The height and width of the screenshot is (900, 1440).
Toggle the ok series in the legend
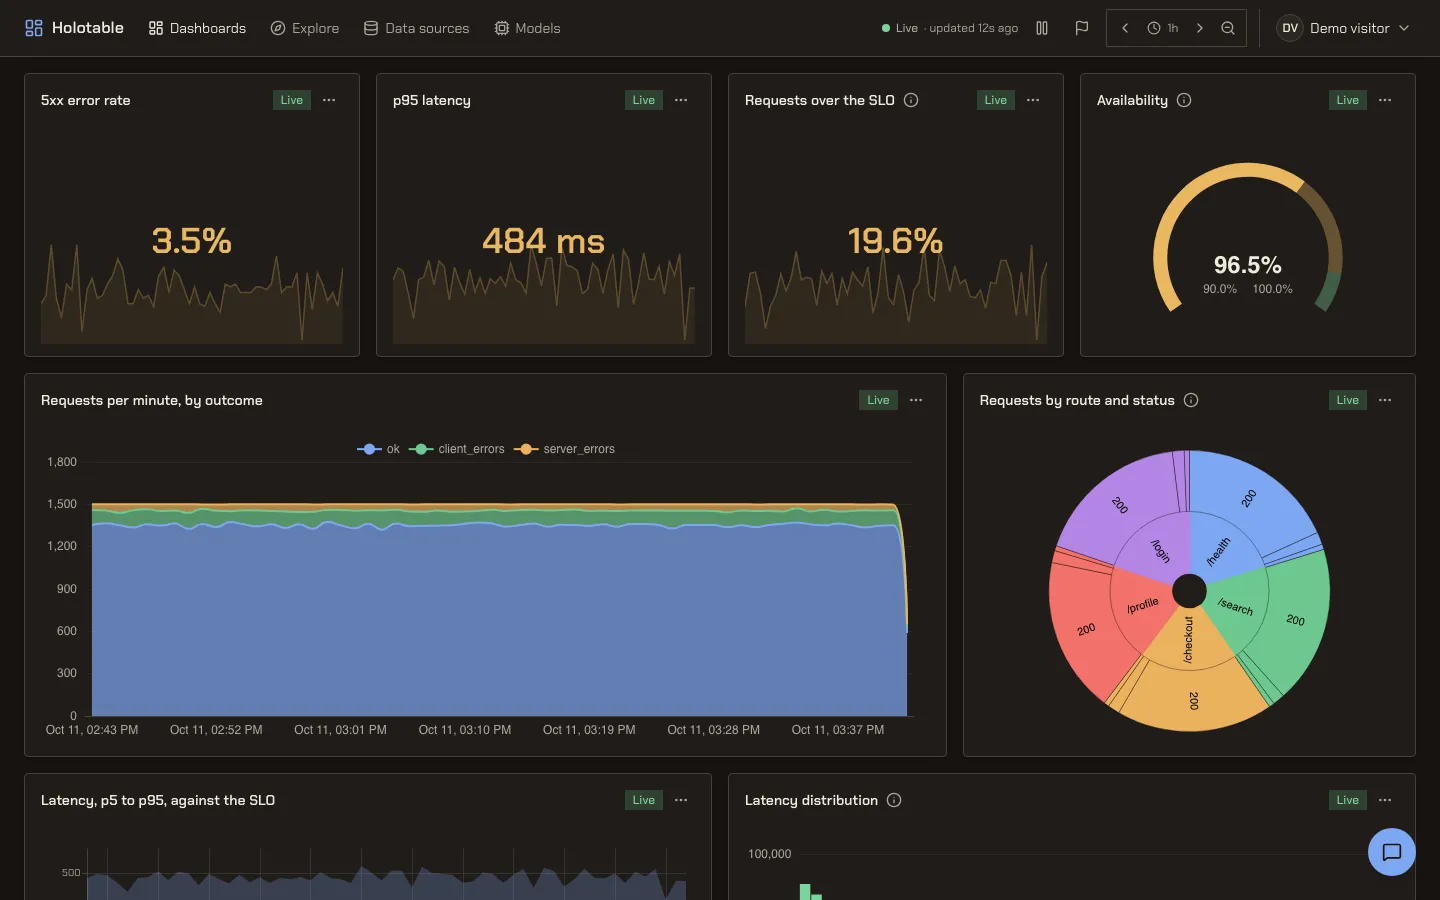click(x=378, y=449)
